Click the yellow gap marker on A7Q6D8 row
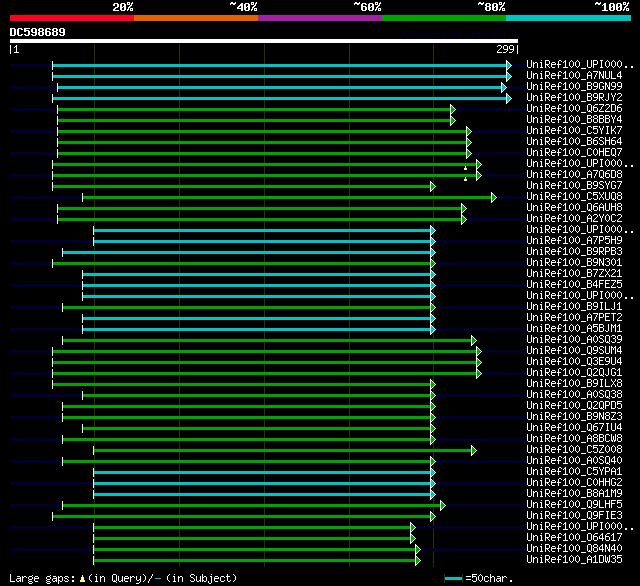Screen dimensions: 640x586 pos(465,179)
